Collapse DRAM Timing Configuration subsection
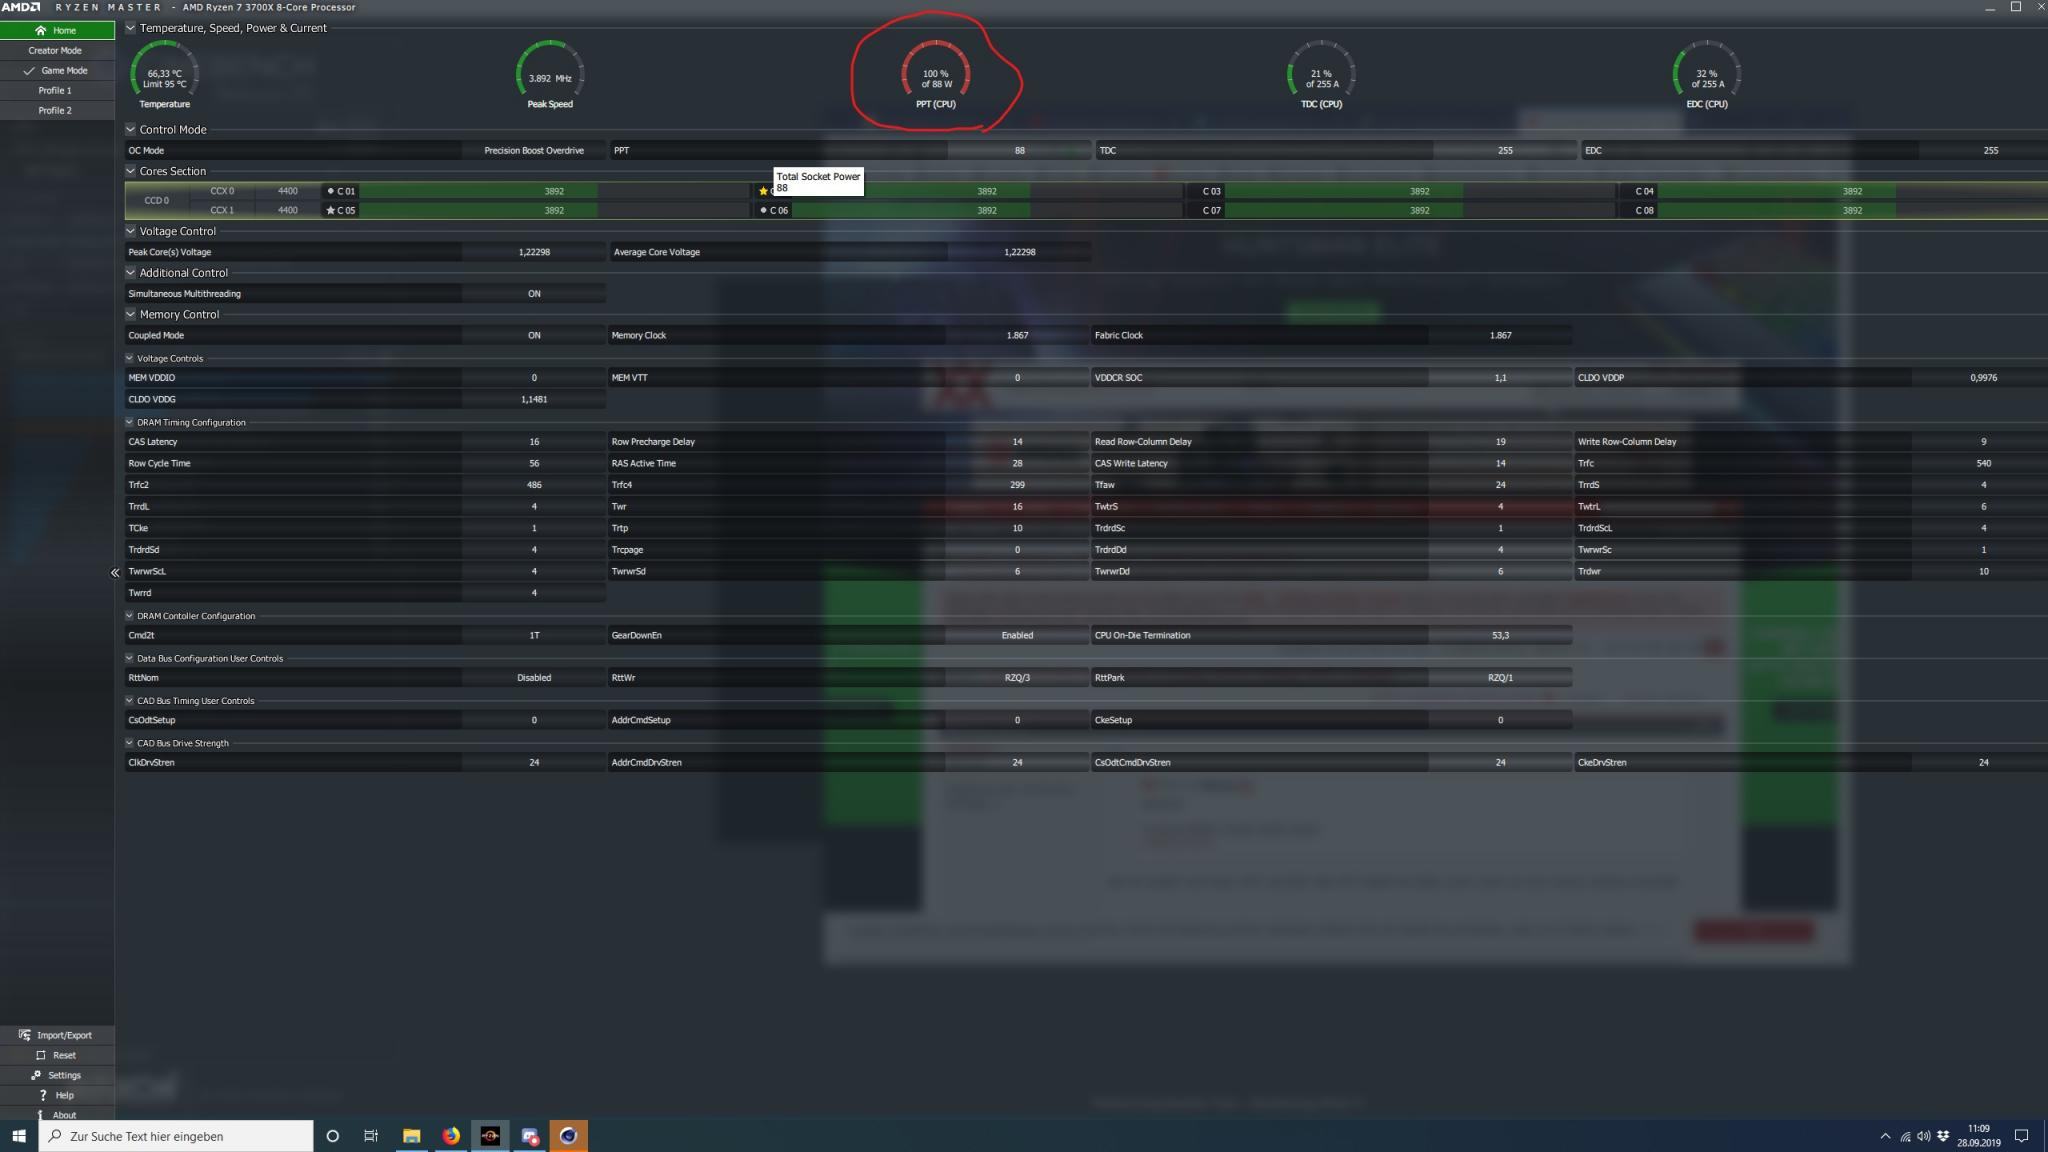 tap(129, 422)
